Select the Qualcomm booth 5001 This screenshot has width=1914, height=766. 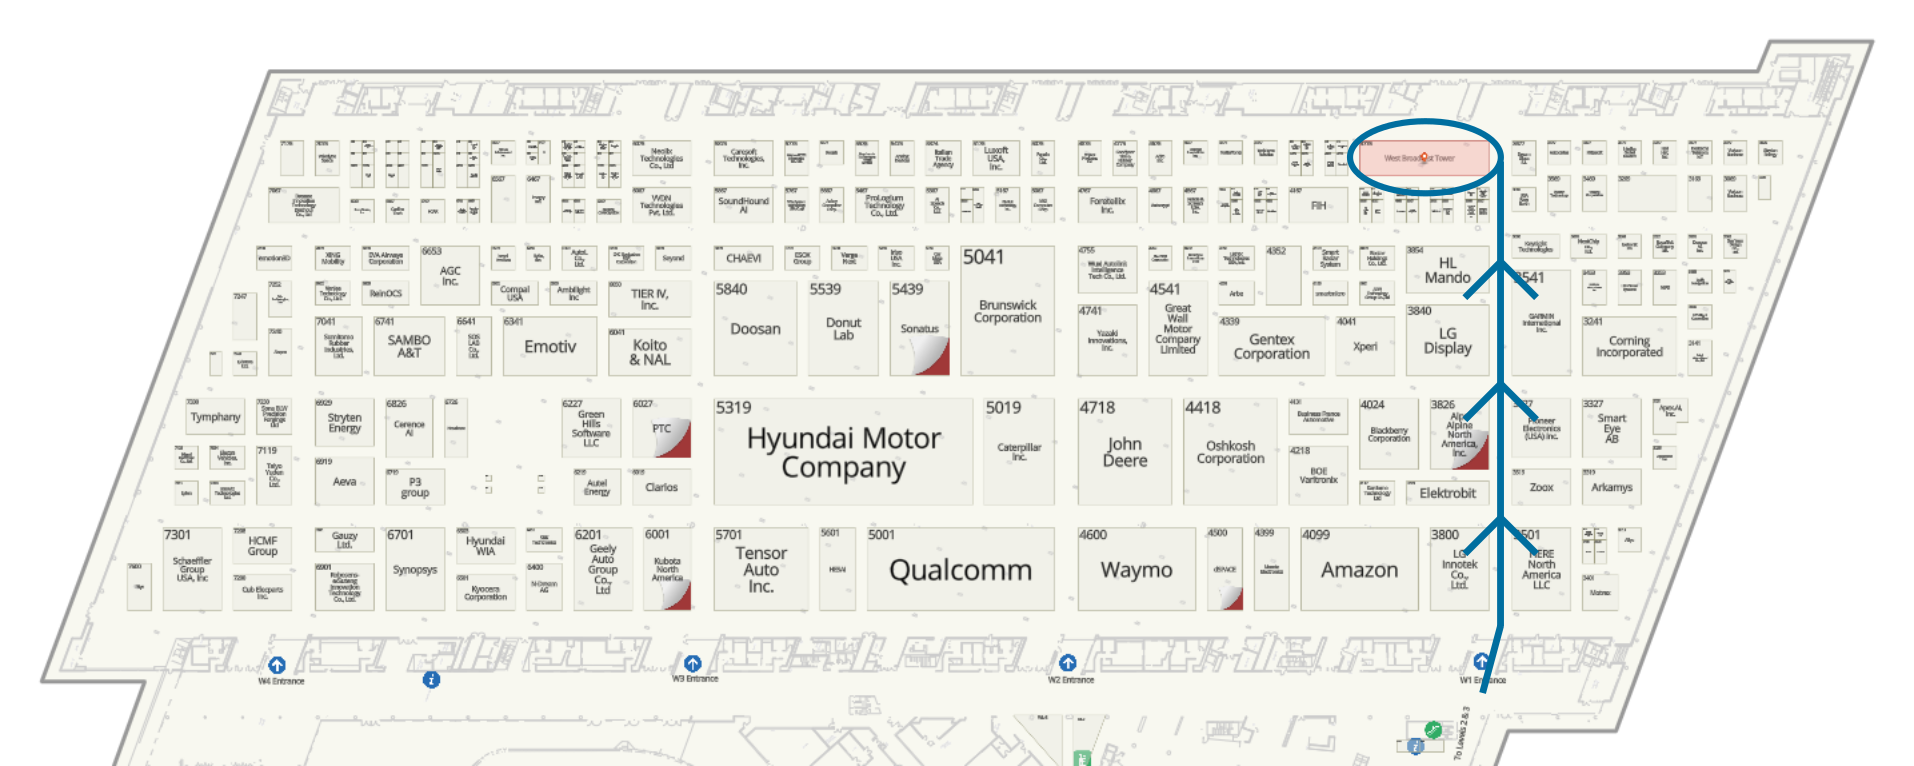click(x=960, y=569)
